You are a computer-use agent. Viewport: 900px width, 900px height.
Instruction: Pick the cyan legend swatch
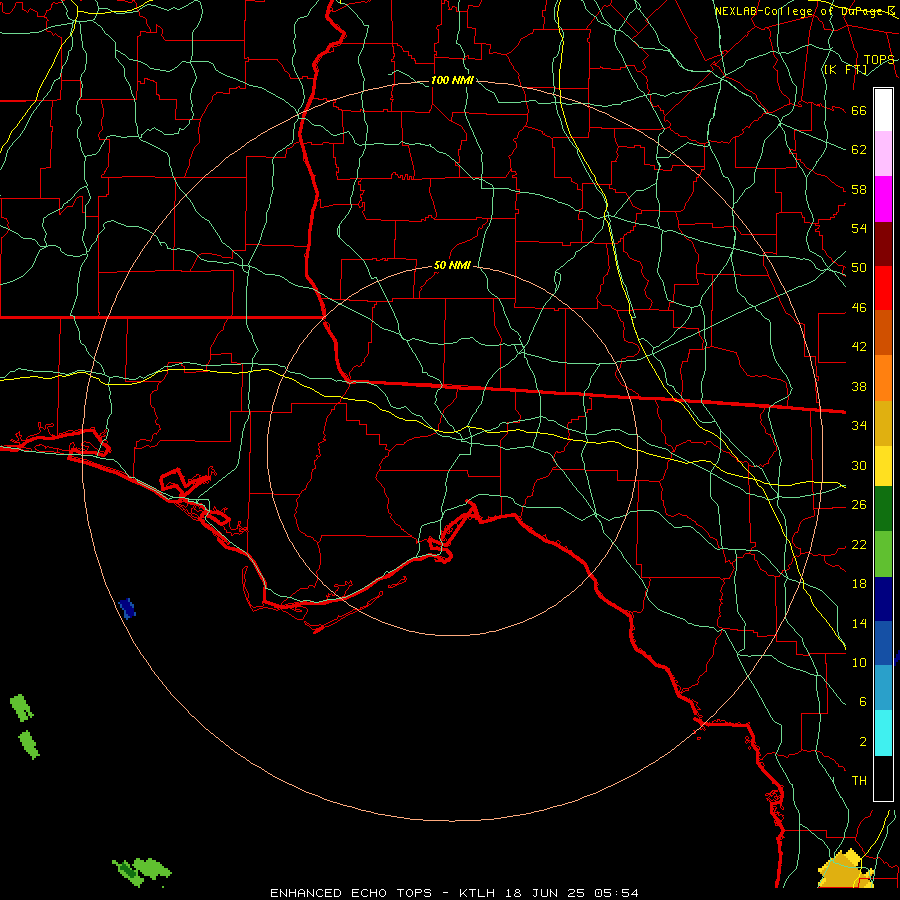click(x=883, y=733)
